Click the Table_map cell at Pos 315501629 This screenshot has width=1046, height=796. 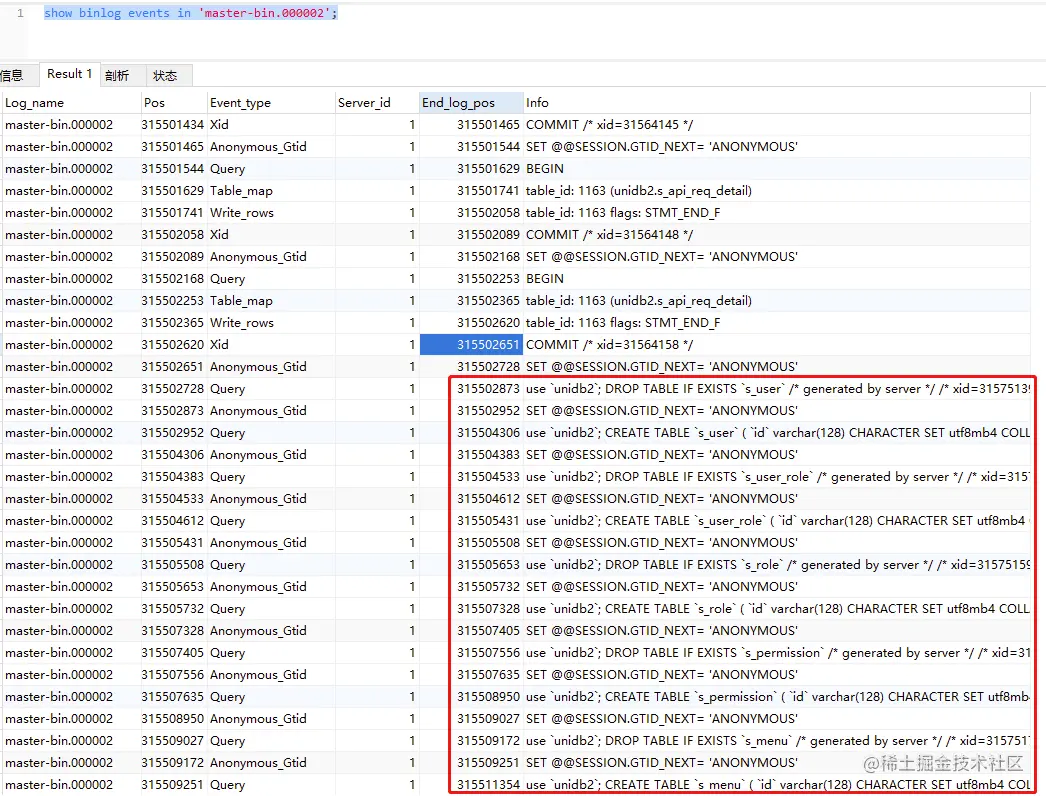coord(270,191)
